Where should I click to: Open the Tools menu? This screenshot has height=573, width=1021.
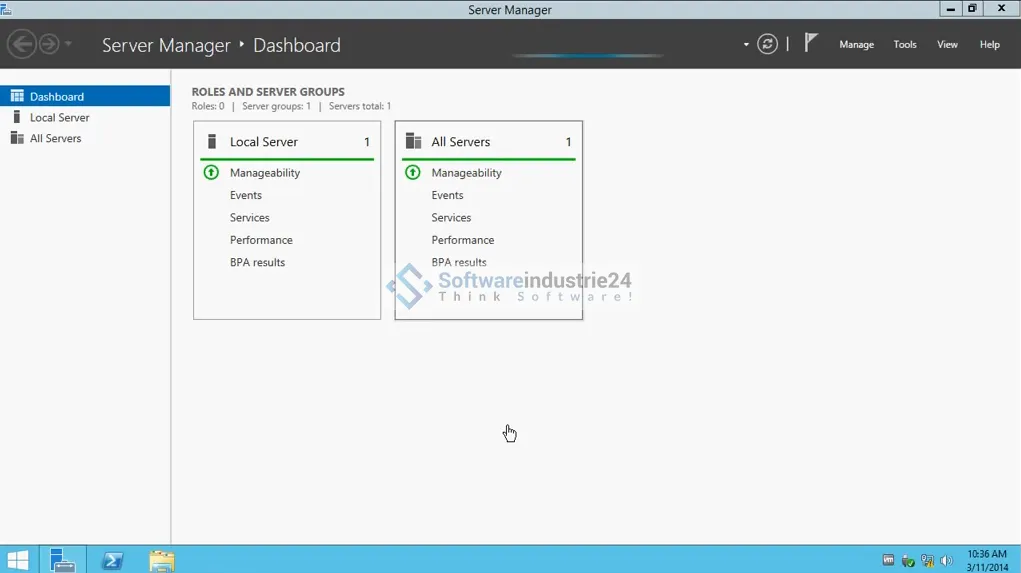tap(905, 44)
